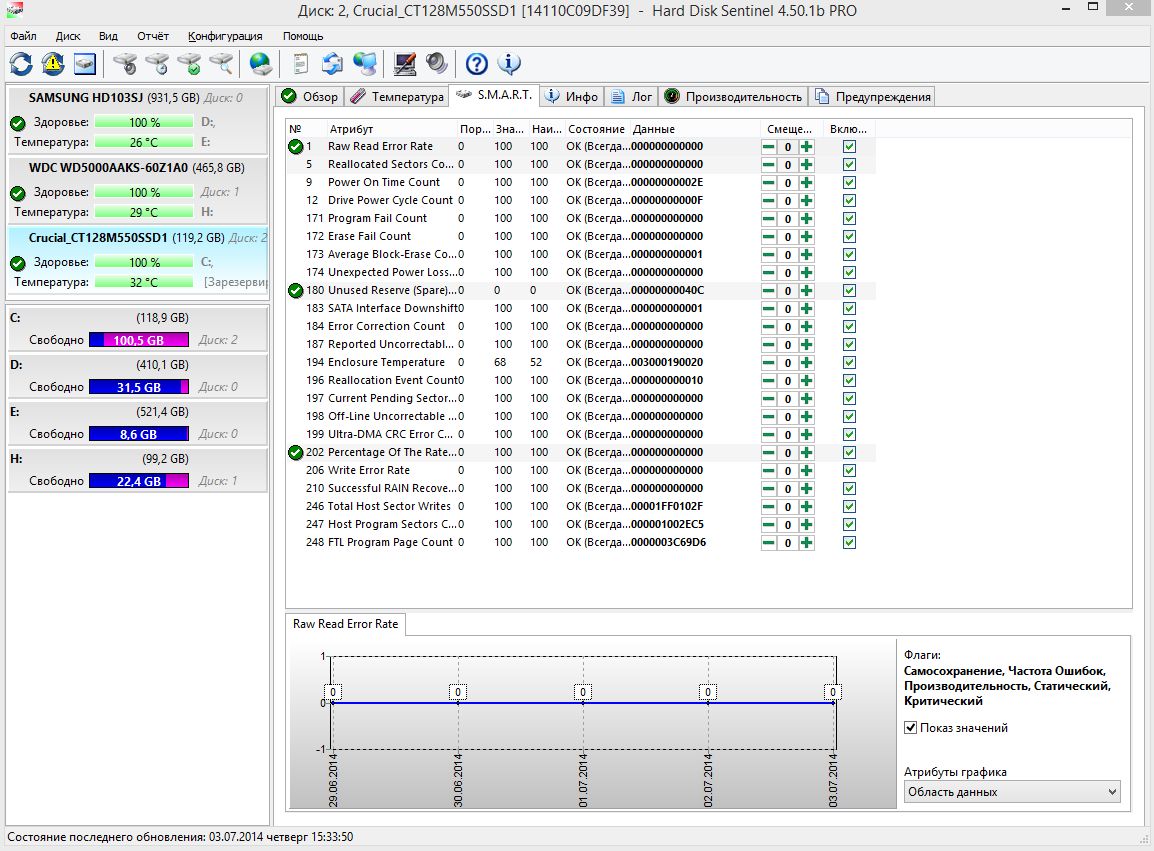Click the Refresh disk information icon

click(x=21, y=64)
